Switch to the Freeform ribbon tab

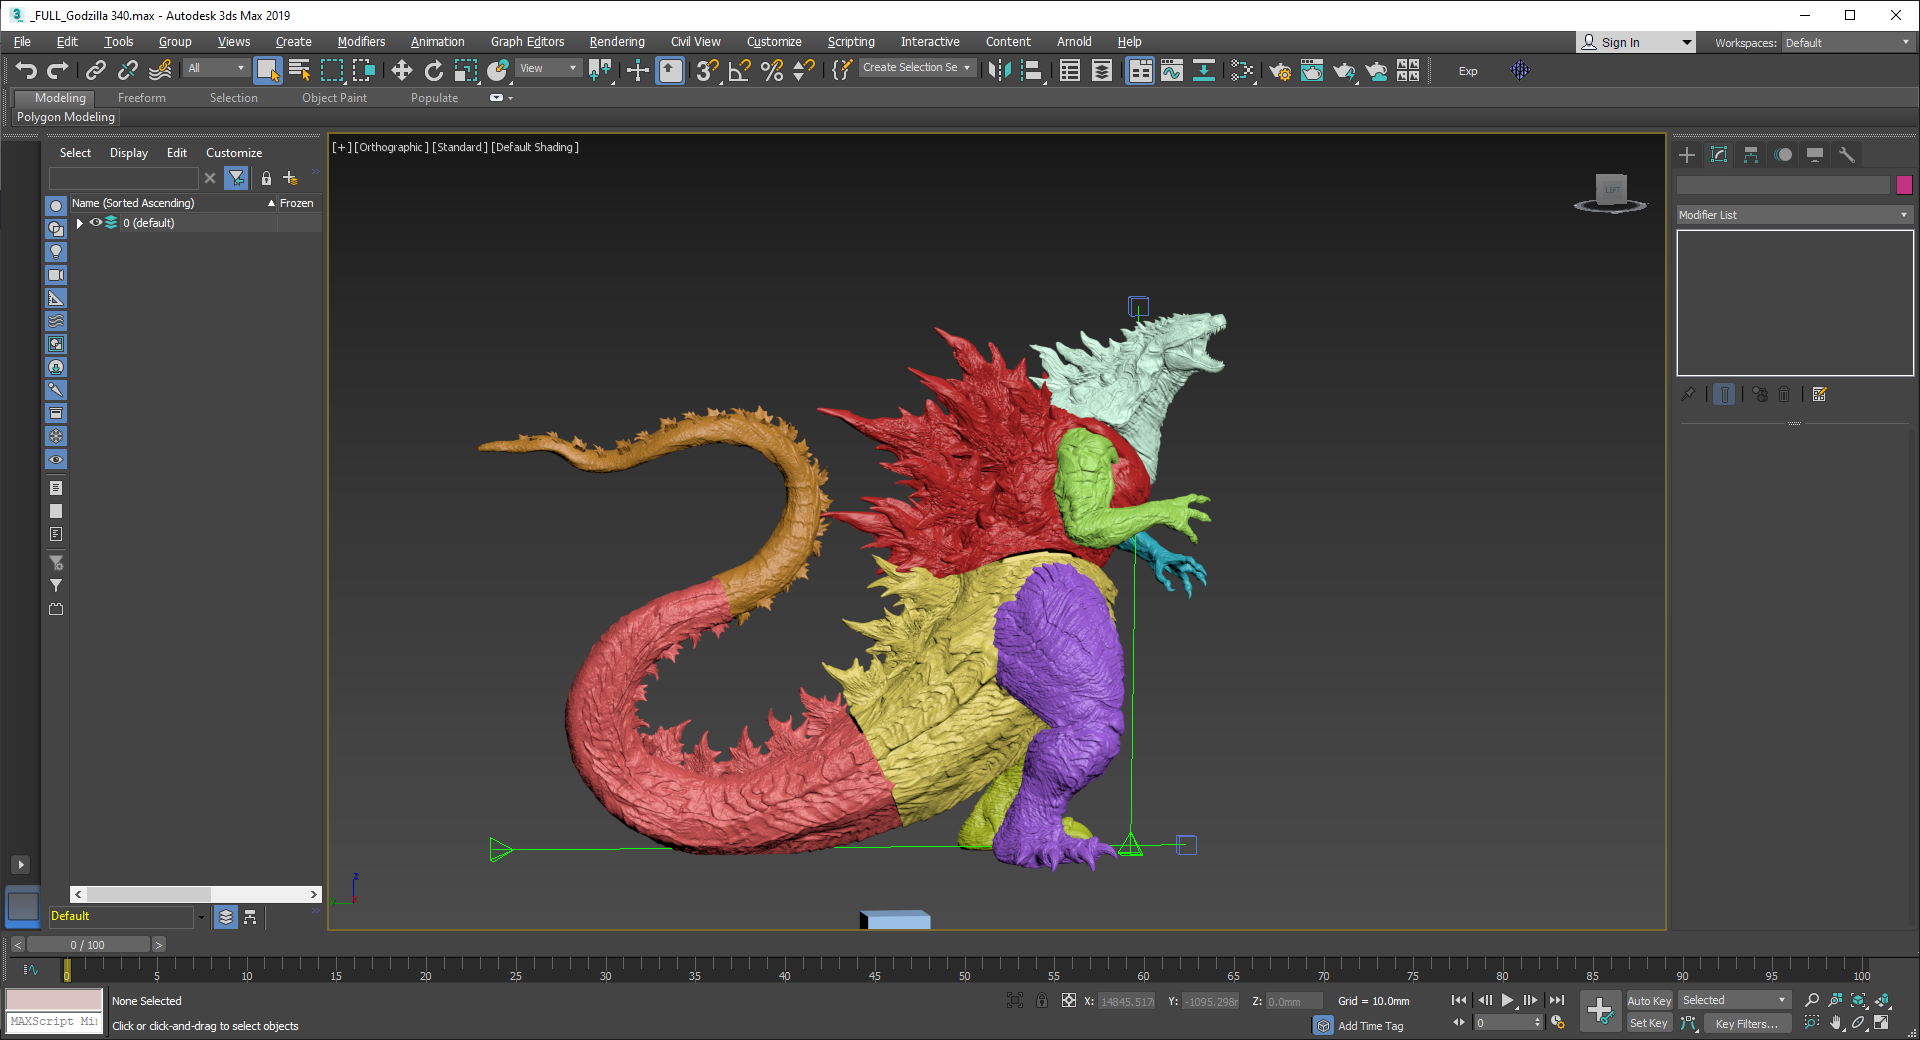coord(141,98)
